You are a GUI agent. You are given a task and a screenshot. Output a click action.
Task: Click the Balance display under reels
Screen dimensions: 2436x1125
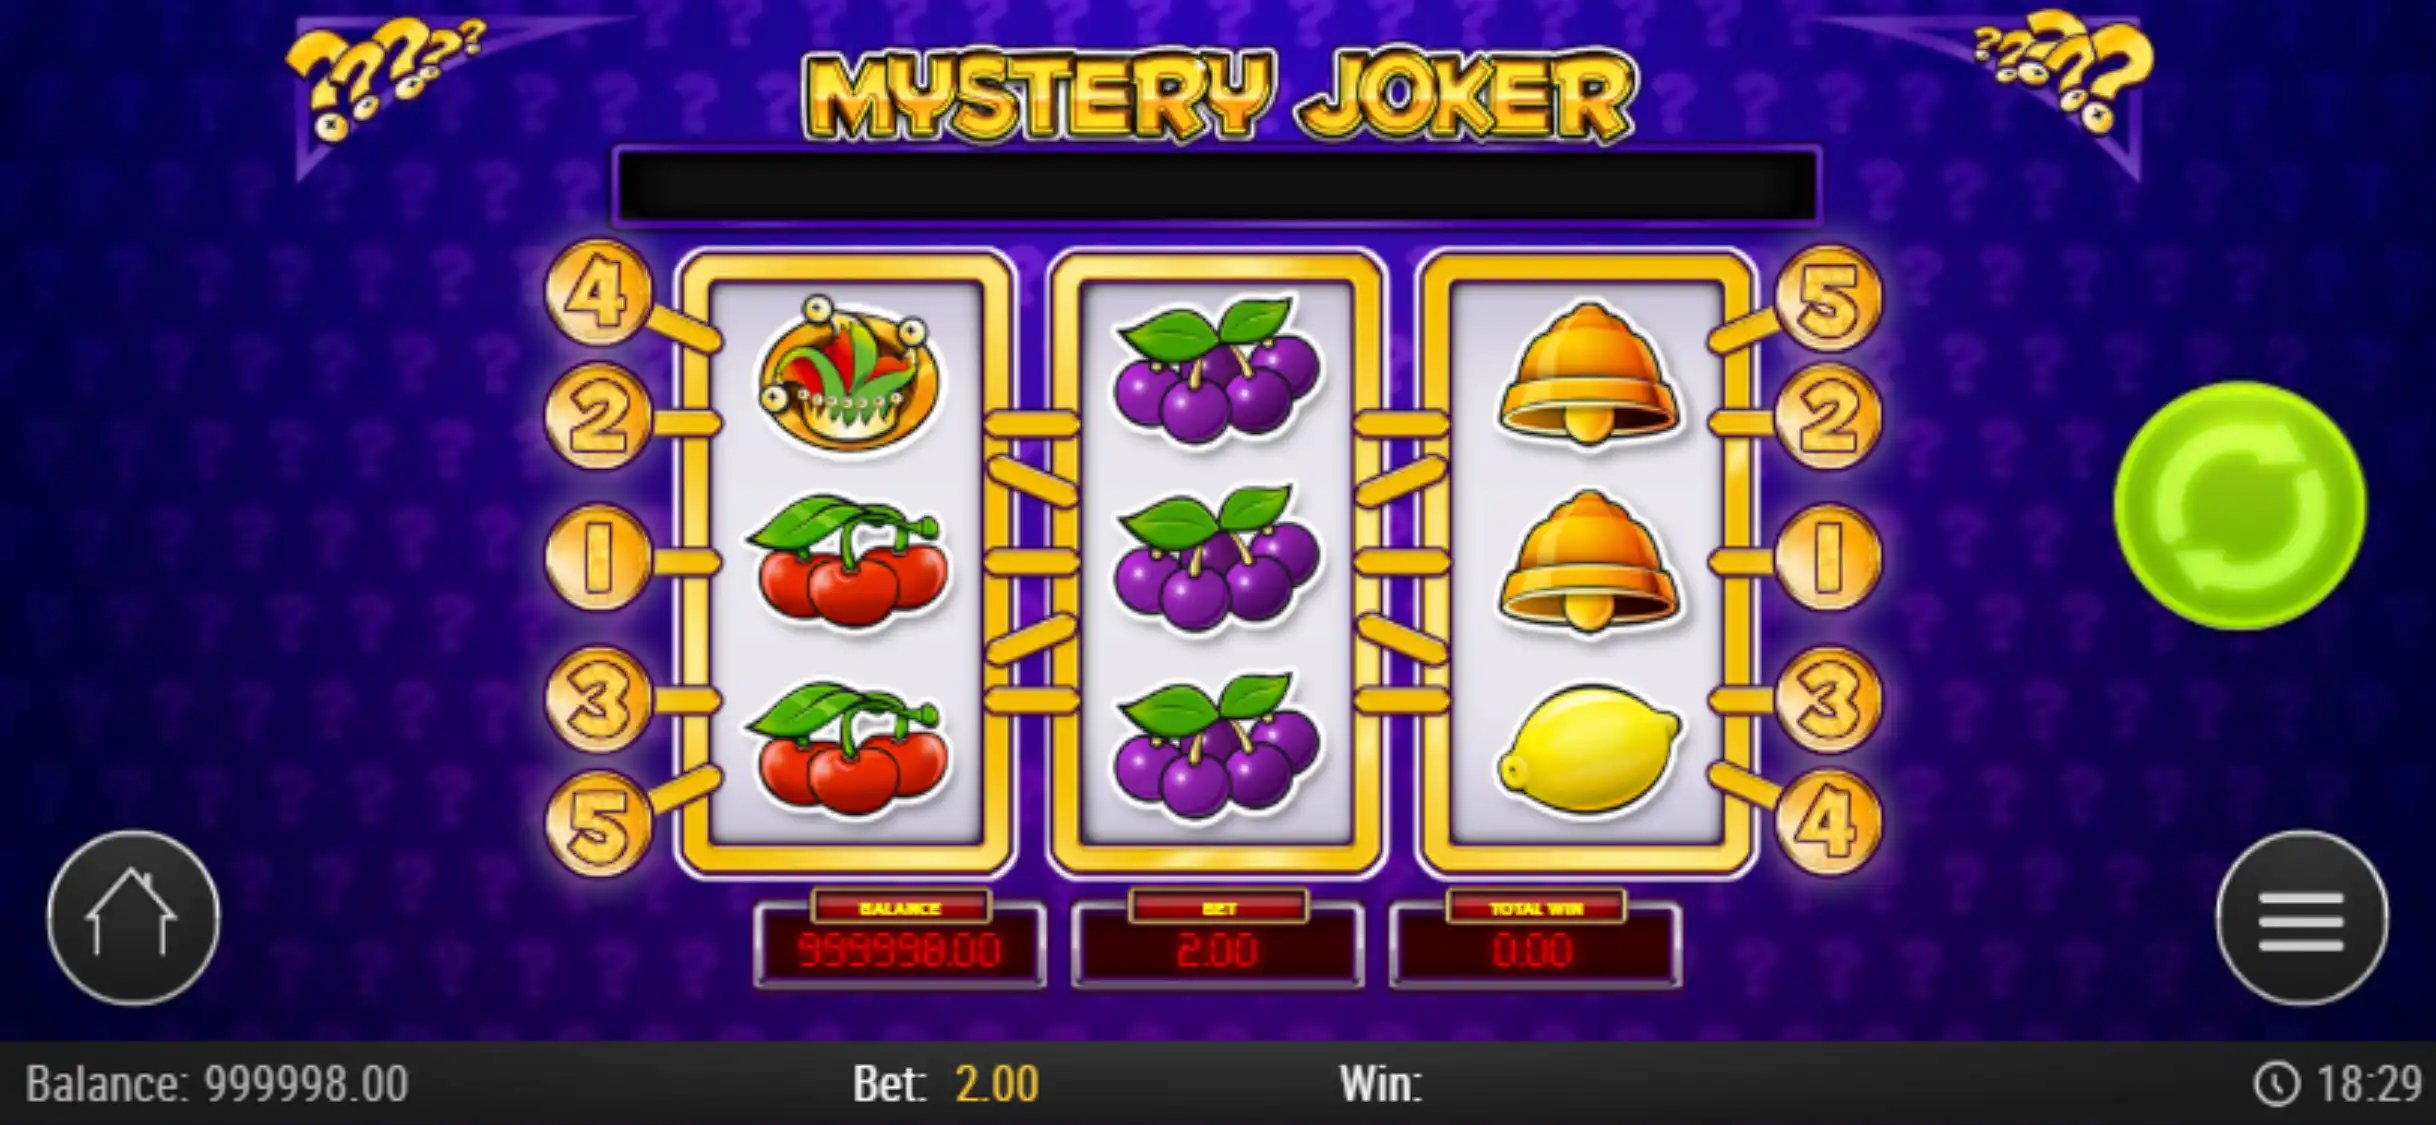[899, 940]
